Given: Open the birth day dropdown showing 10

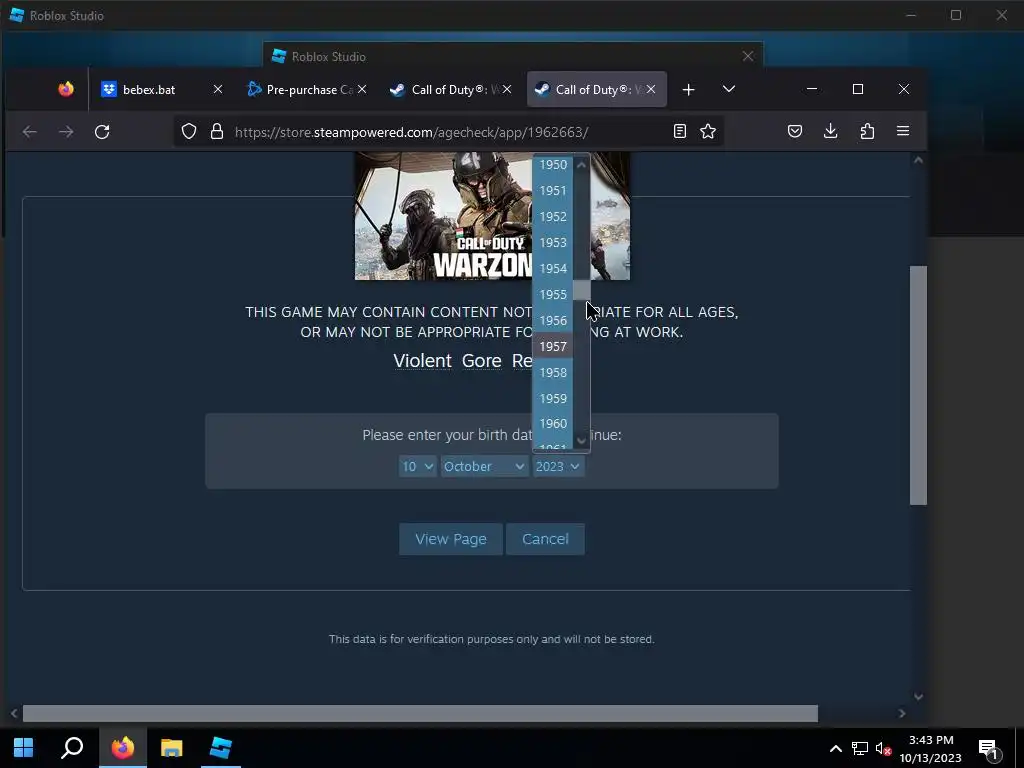Looking at the screenshot, I should point(417,466).
